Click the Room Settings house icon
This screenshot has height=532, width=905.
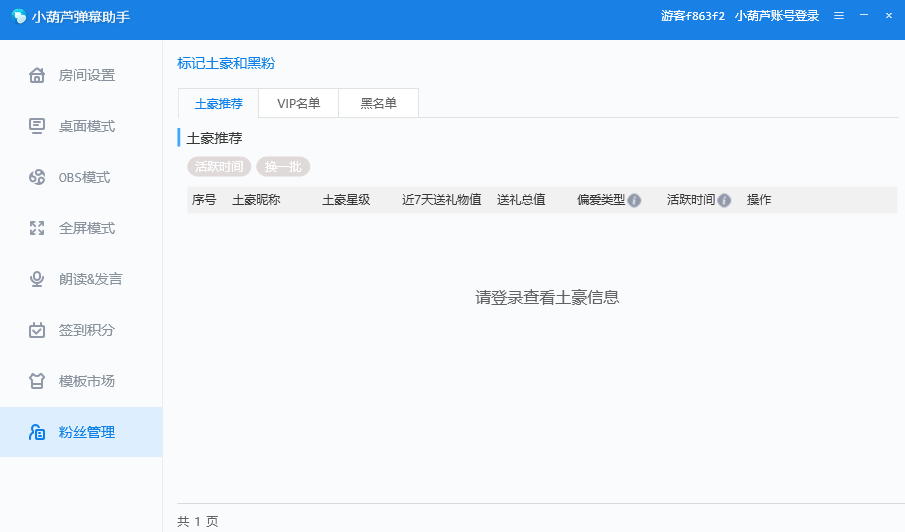point(37,75)
